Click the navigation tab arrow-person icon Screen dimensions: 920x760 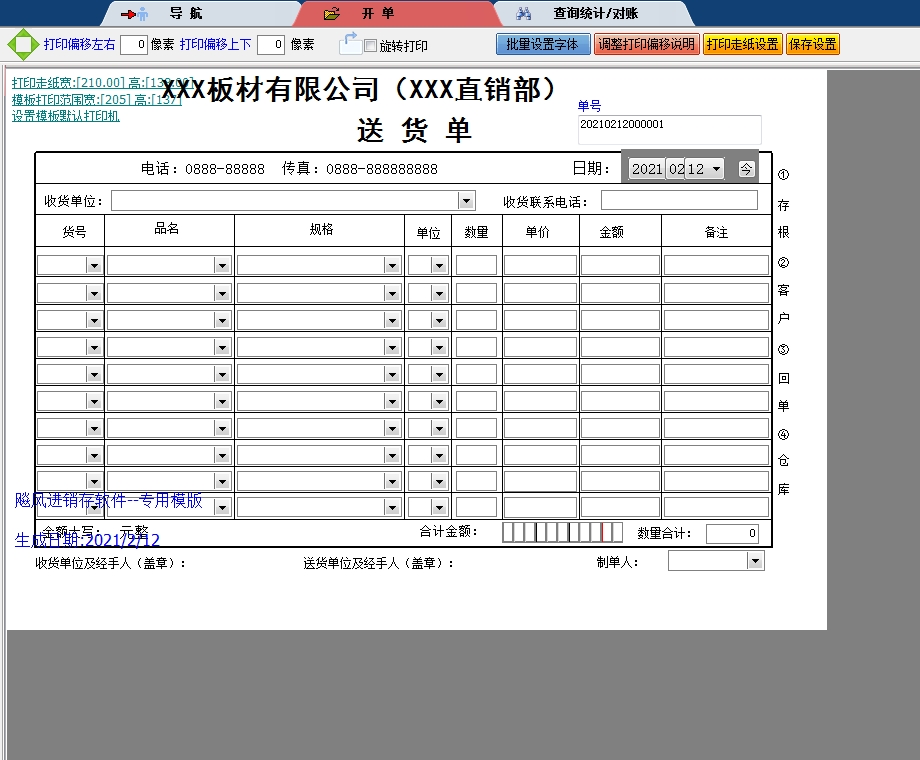point(134,14)
